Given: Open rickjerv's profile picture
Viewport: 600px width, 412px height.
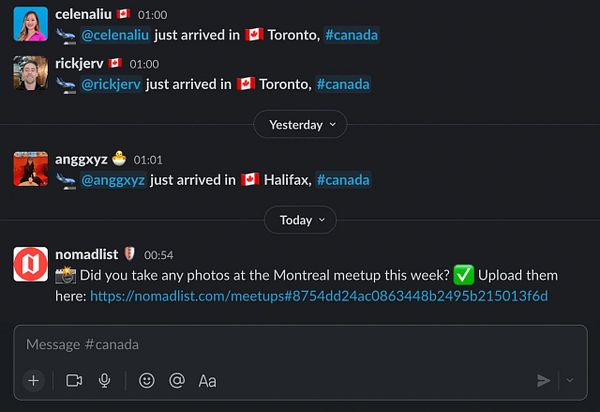Looking at the screenshot, I should pos(30,73).
